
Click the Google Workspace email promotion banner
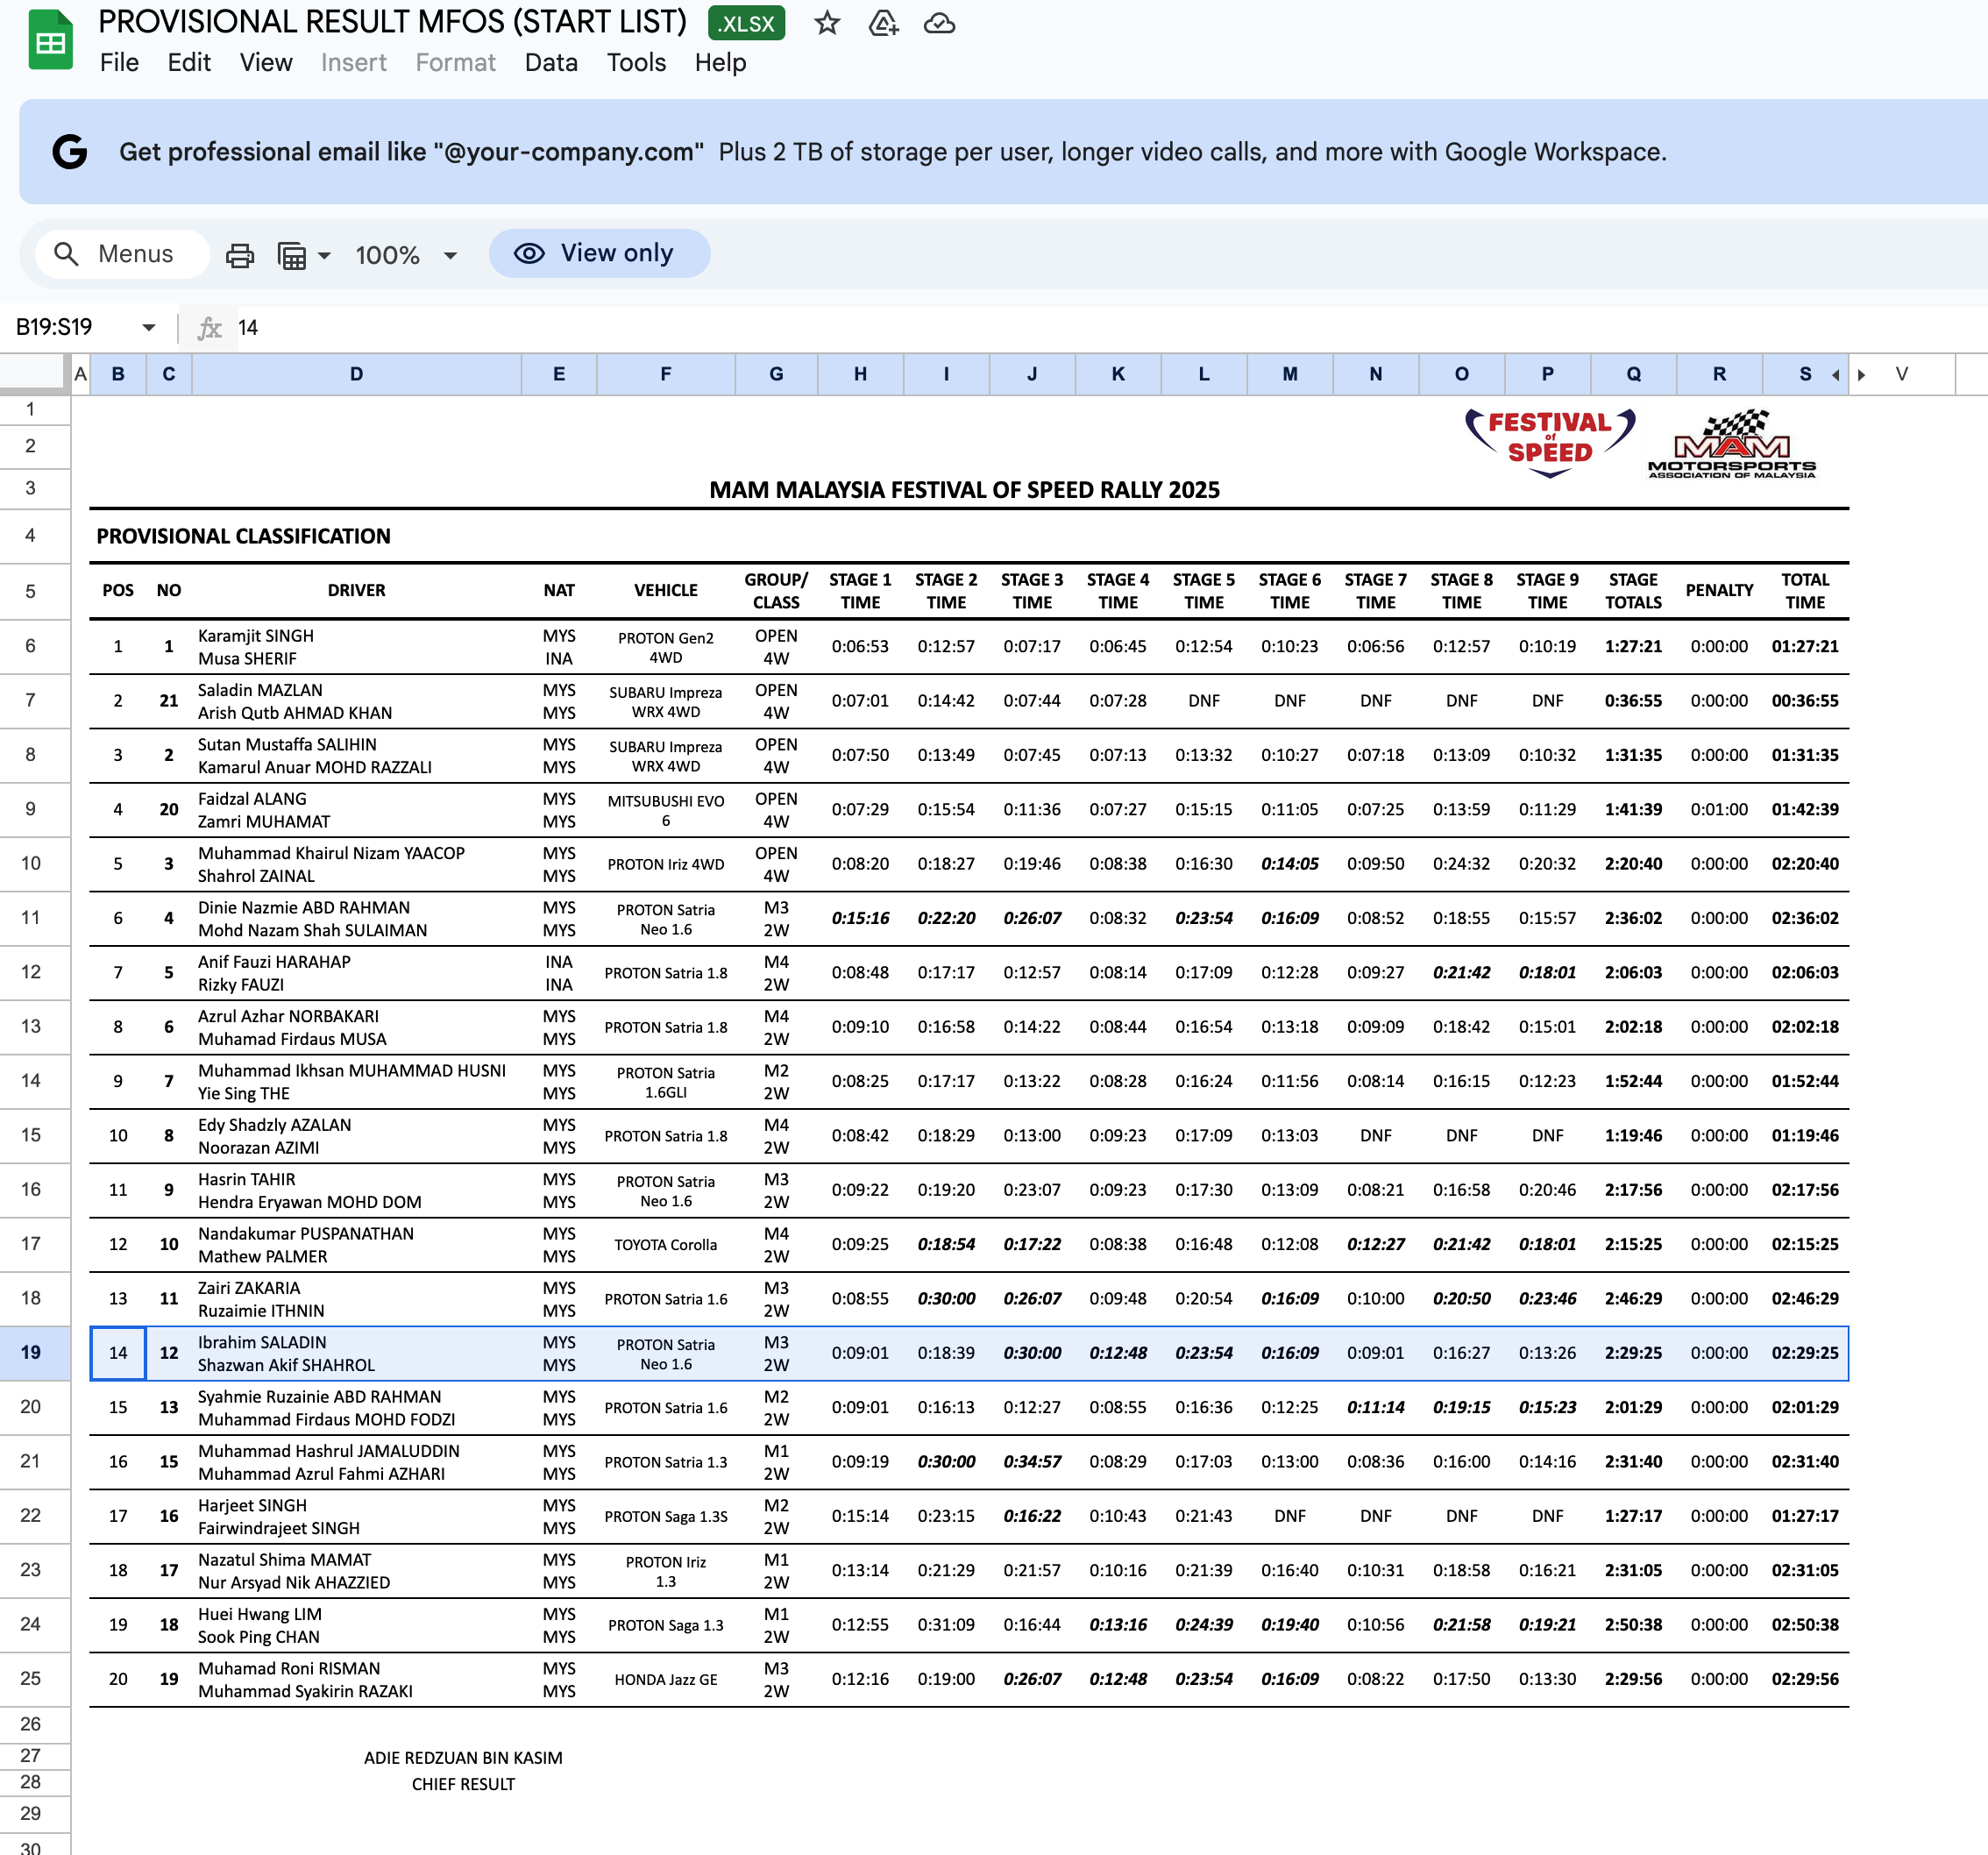point(1003,152)
